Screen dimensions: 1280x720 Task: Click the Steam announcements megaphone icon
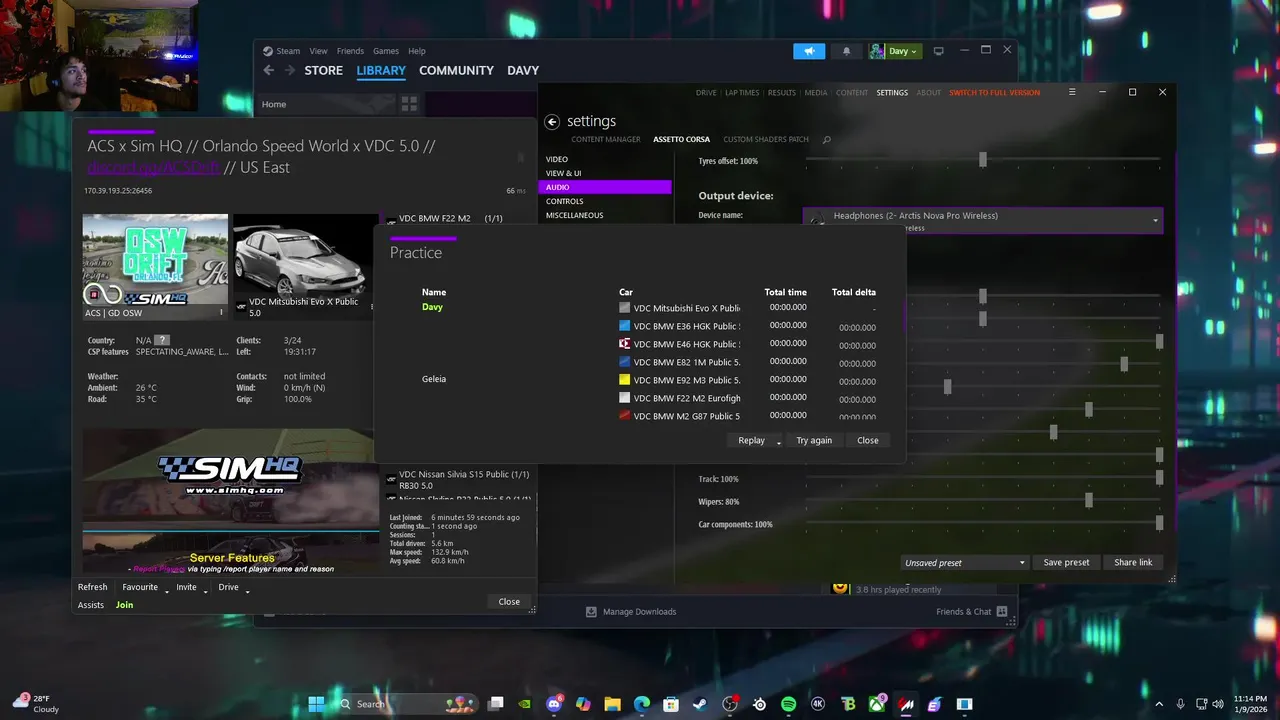point(809,51)
